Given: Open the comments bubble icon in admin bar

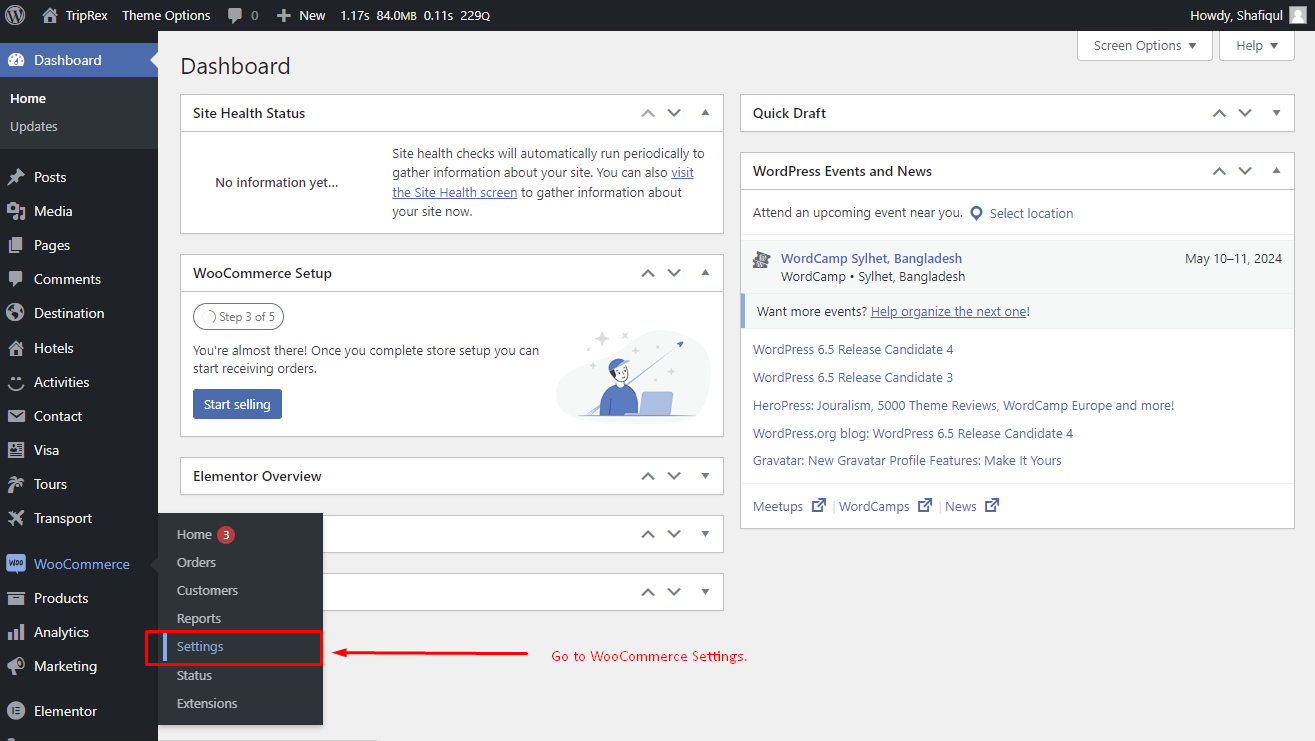Looking at the screenshot, I should click(x=235, y=16).
